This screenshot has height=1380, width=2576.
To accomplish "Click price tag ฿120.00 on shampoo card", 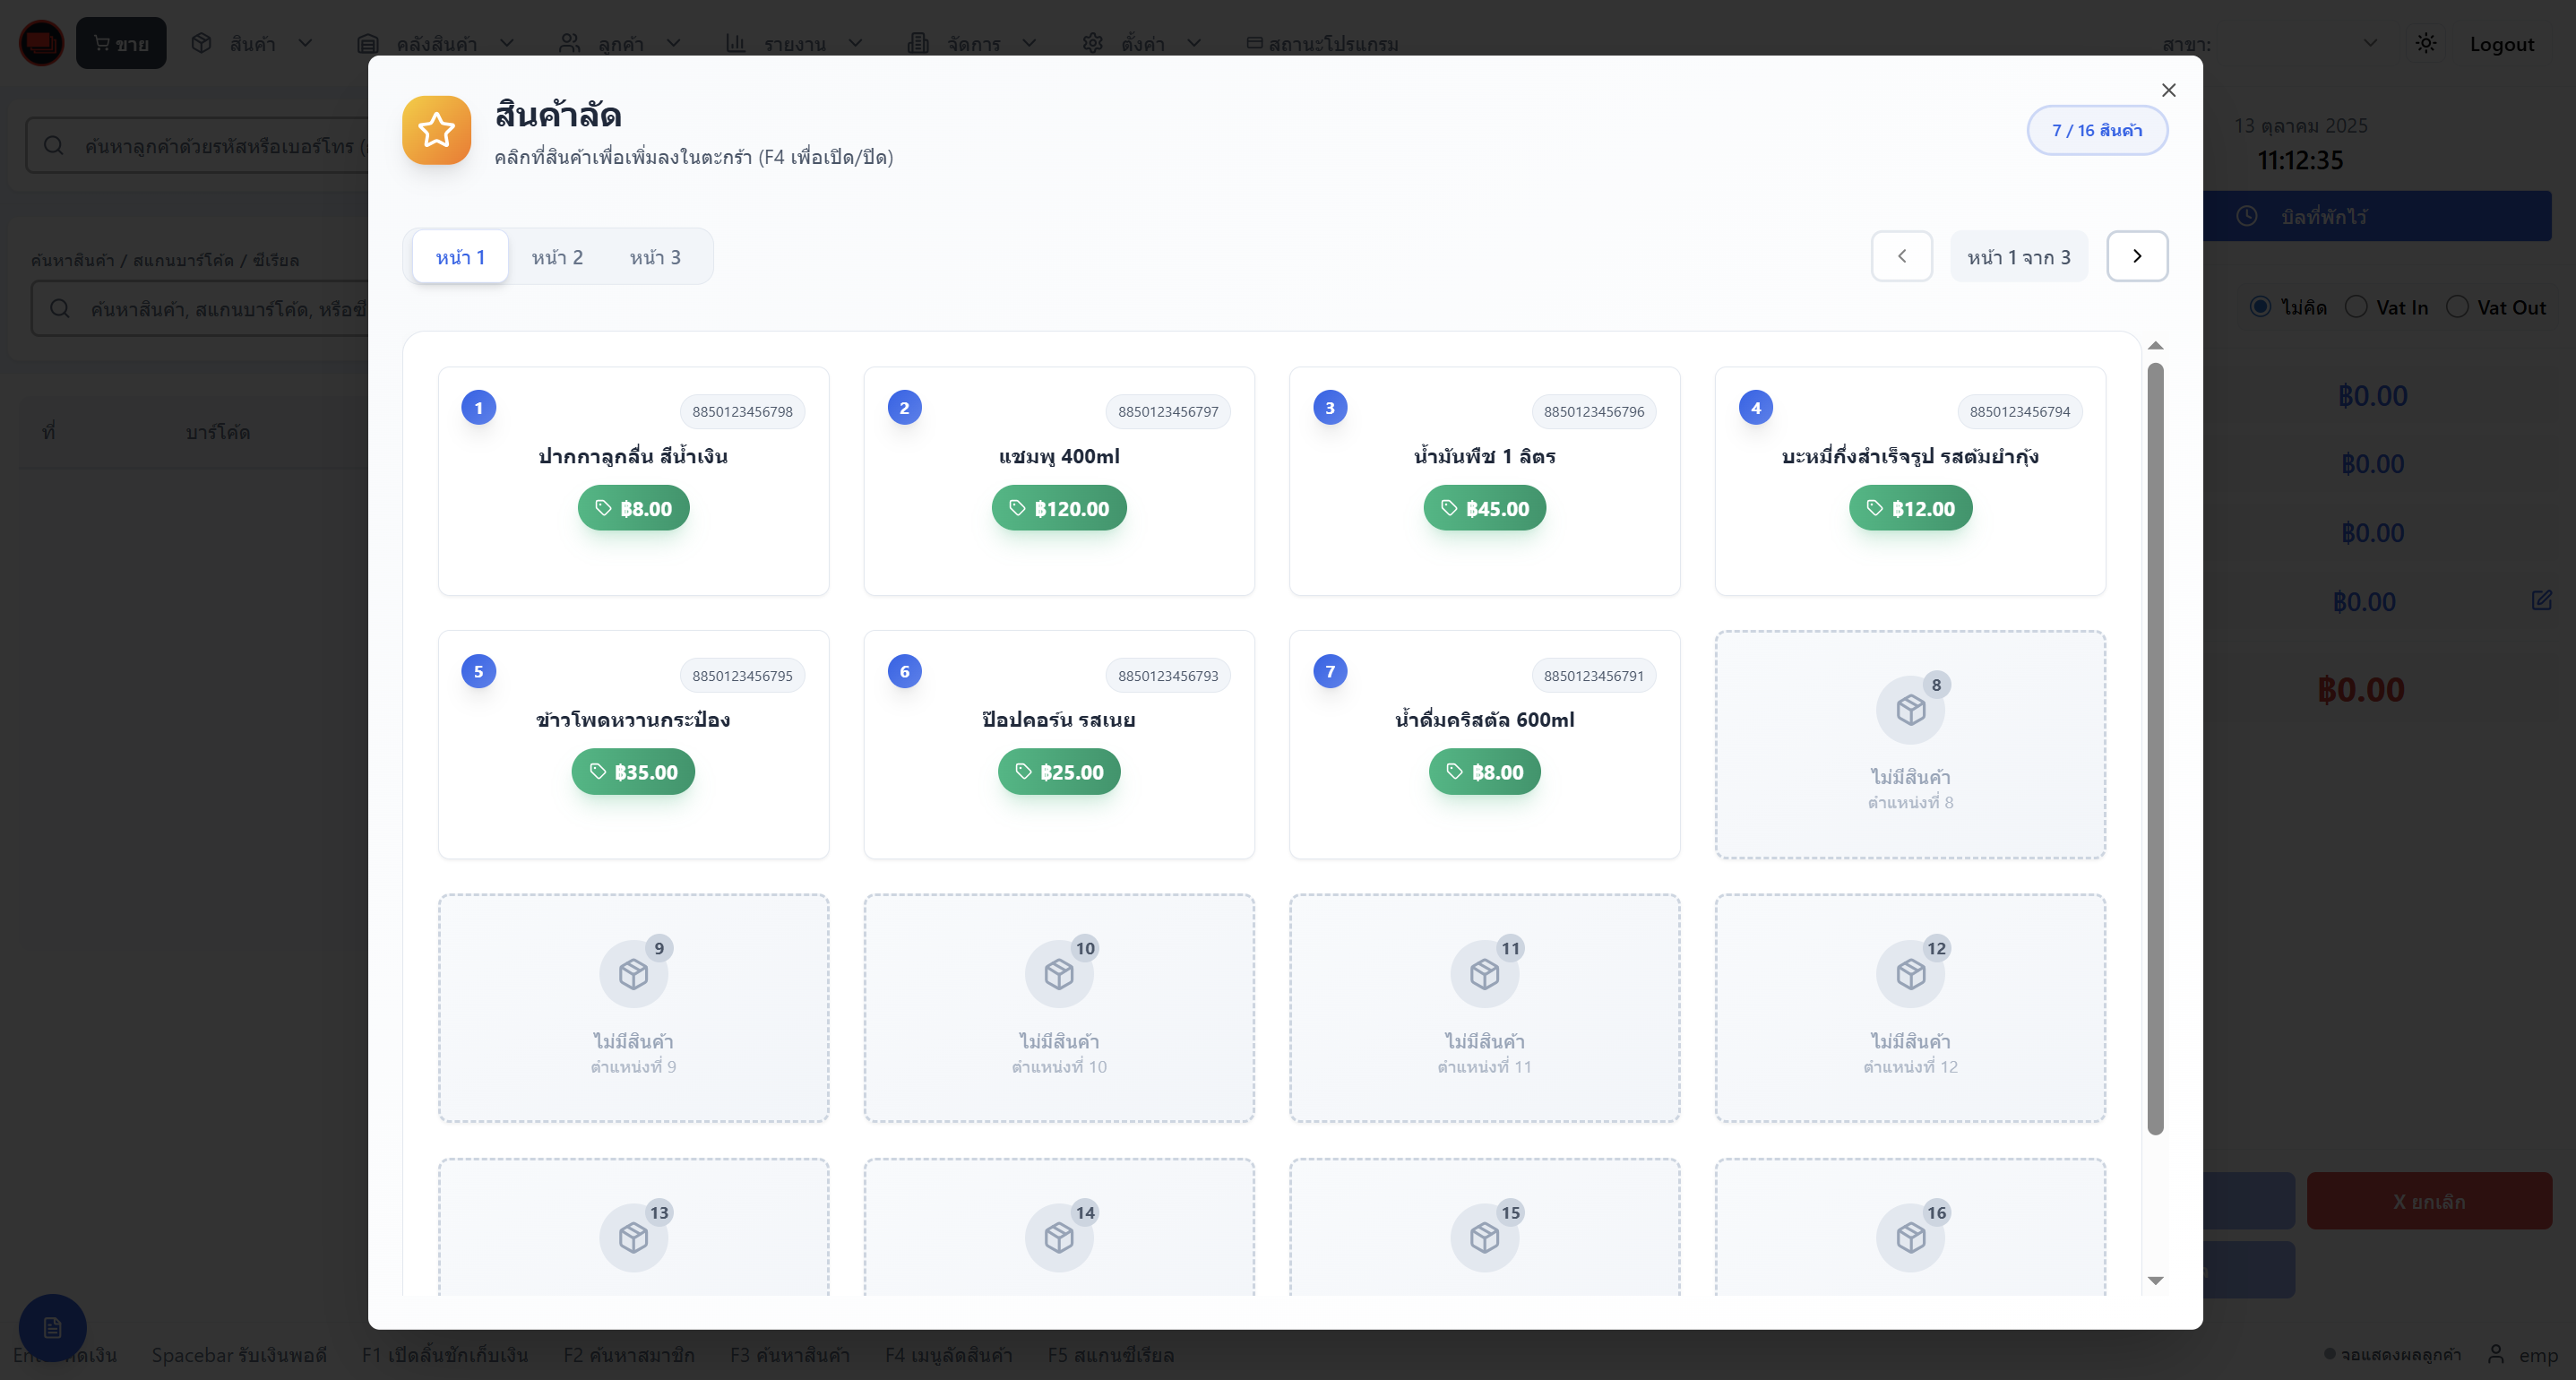I will coord(1058,508).
